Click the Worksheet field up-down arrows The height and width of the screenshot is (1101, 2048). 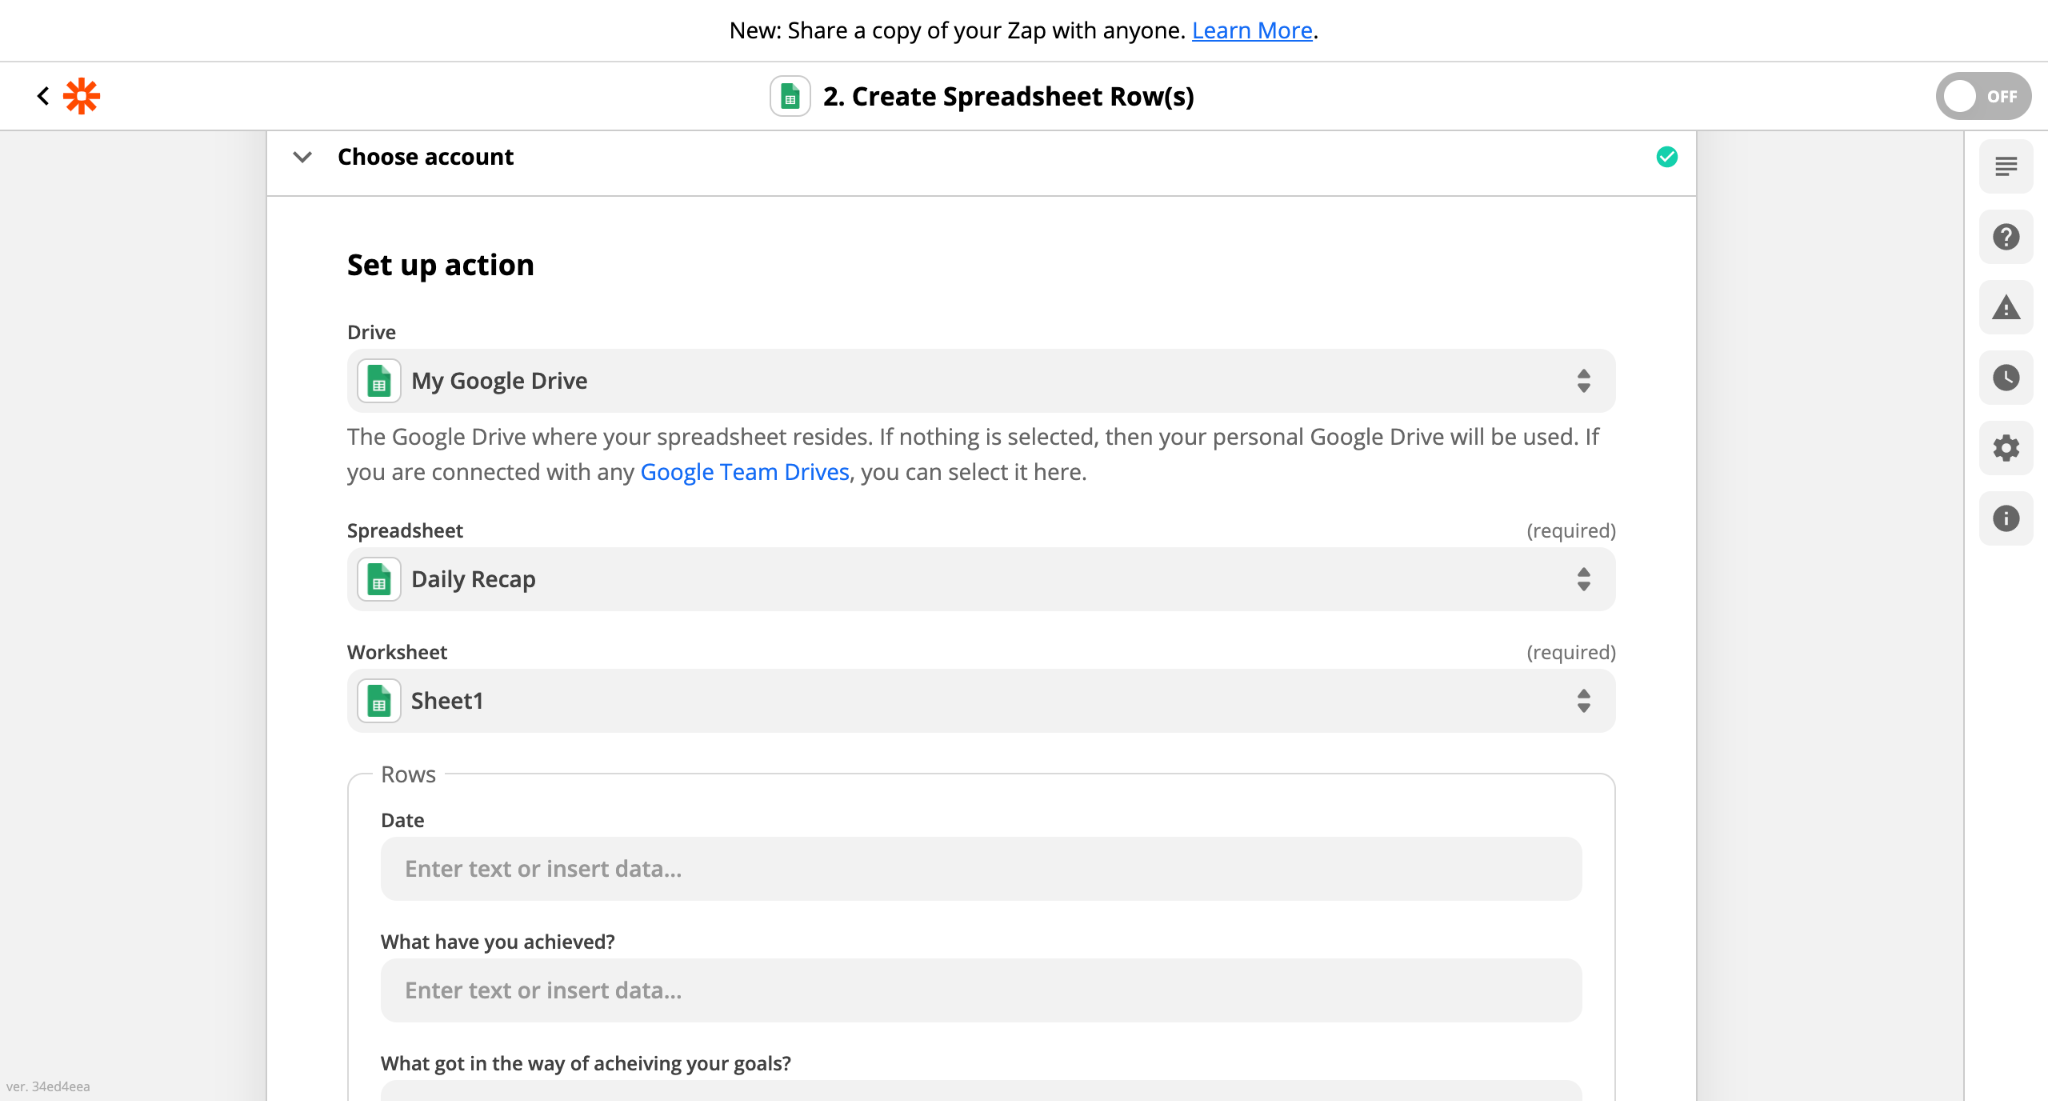click(x=1584, y=701)
